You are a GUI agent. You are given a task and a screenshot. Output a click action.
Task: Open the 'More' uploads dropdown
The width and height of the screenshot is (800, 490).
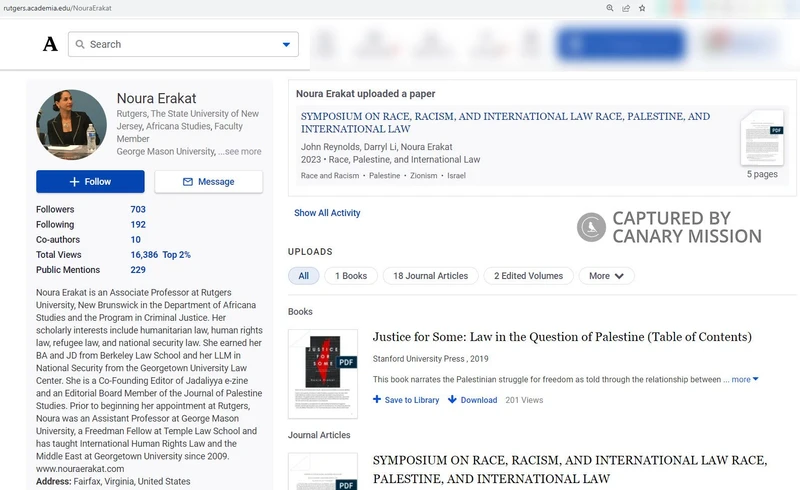(606, 276)
